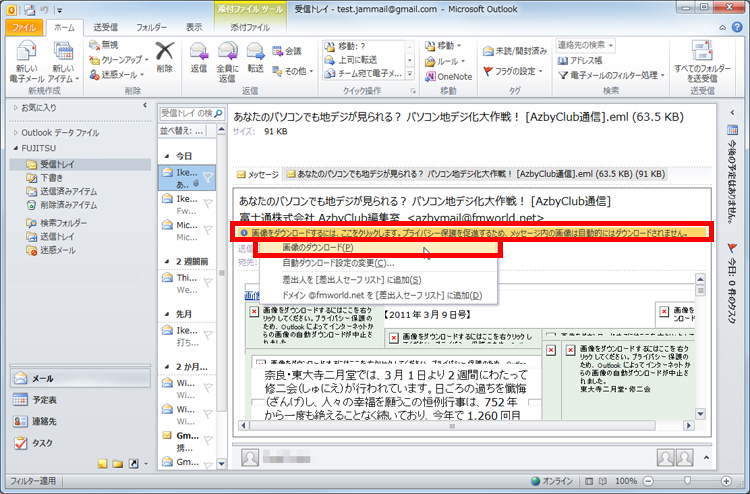The height and width of the screenshot is (494, 750).
Task: Click the zoom in plus button
Action: click(726, 481)
